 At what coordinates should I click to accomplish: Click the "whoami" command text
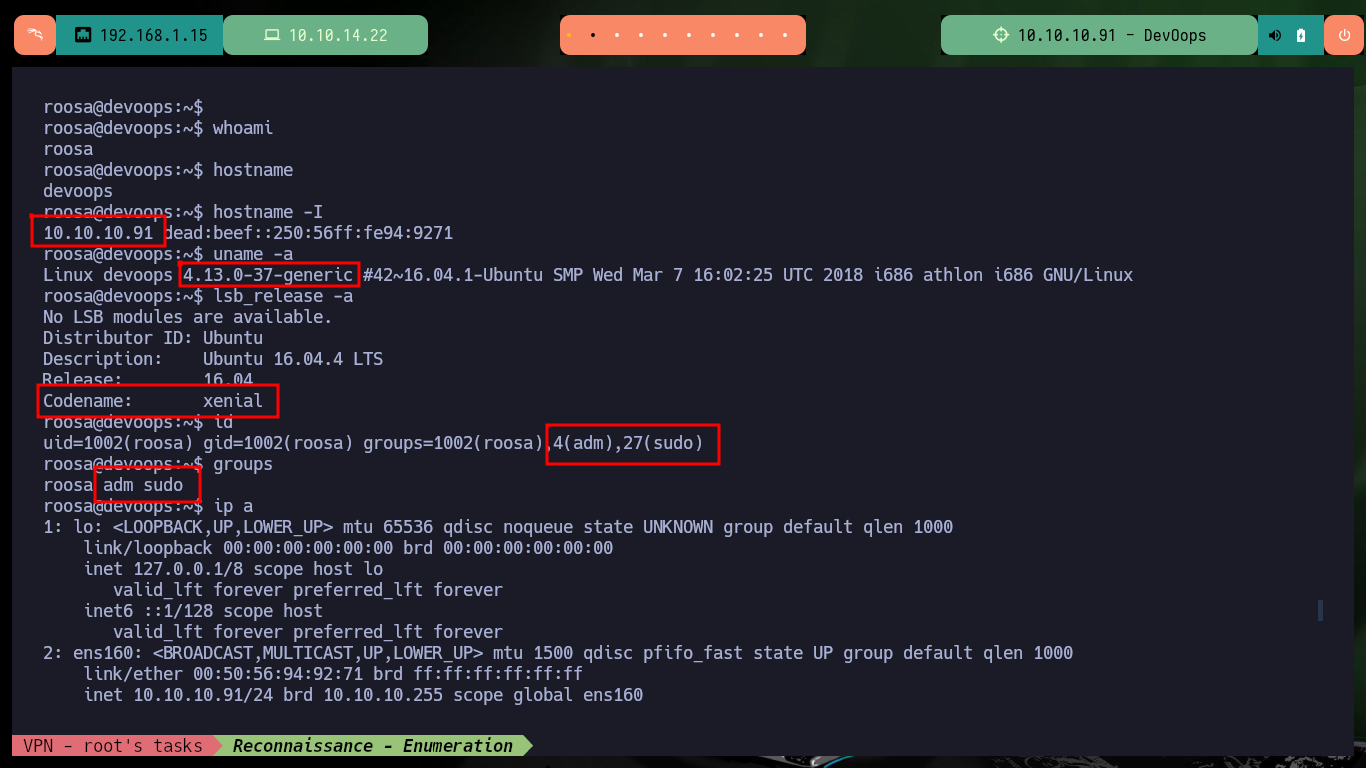[x=243, y=128]
